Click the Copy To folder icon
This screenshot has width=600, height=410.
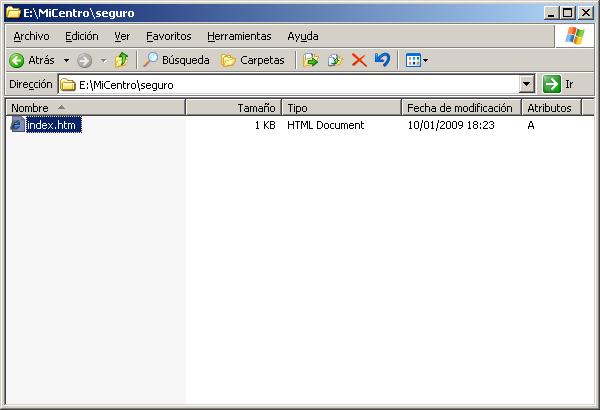click(334, 60)
